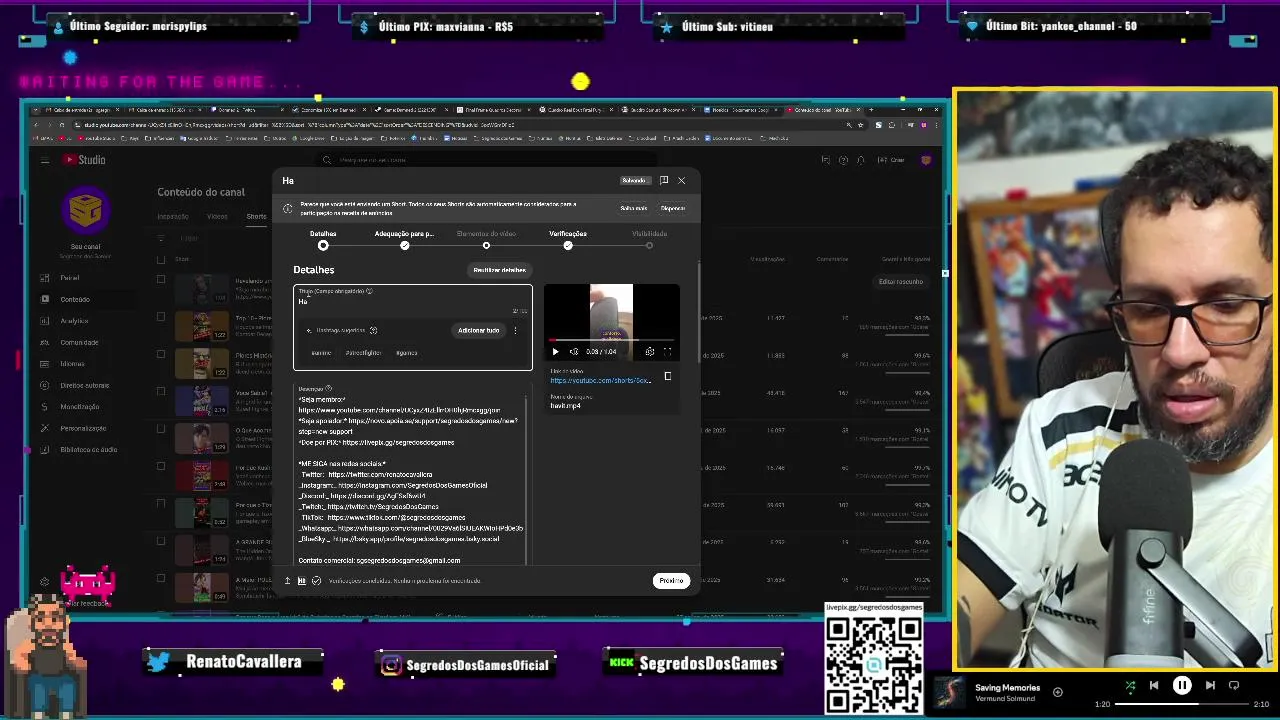The height and width of the screenshot is (720, 1280).
Task: Click the 'Saving Memories' album art
Action: coord(950,692)
